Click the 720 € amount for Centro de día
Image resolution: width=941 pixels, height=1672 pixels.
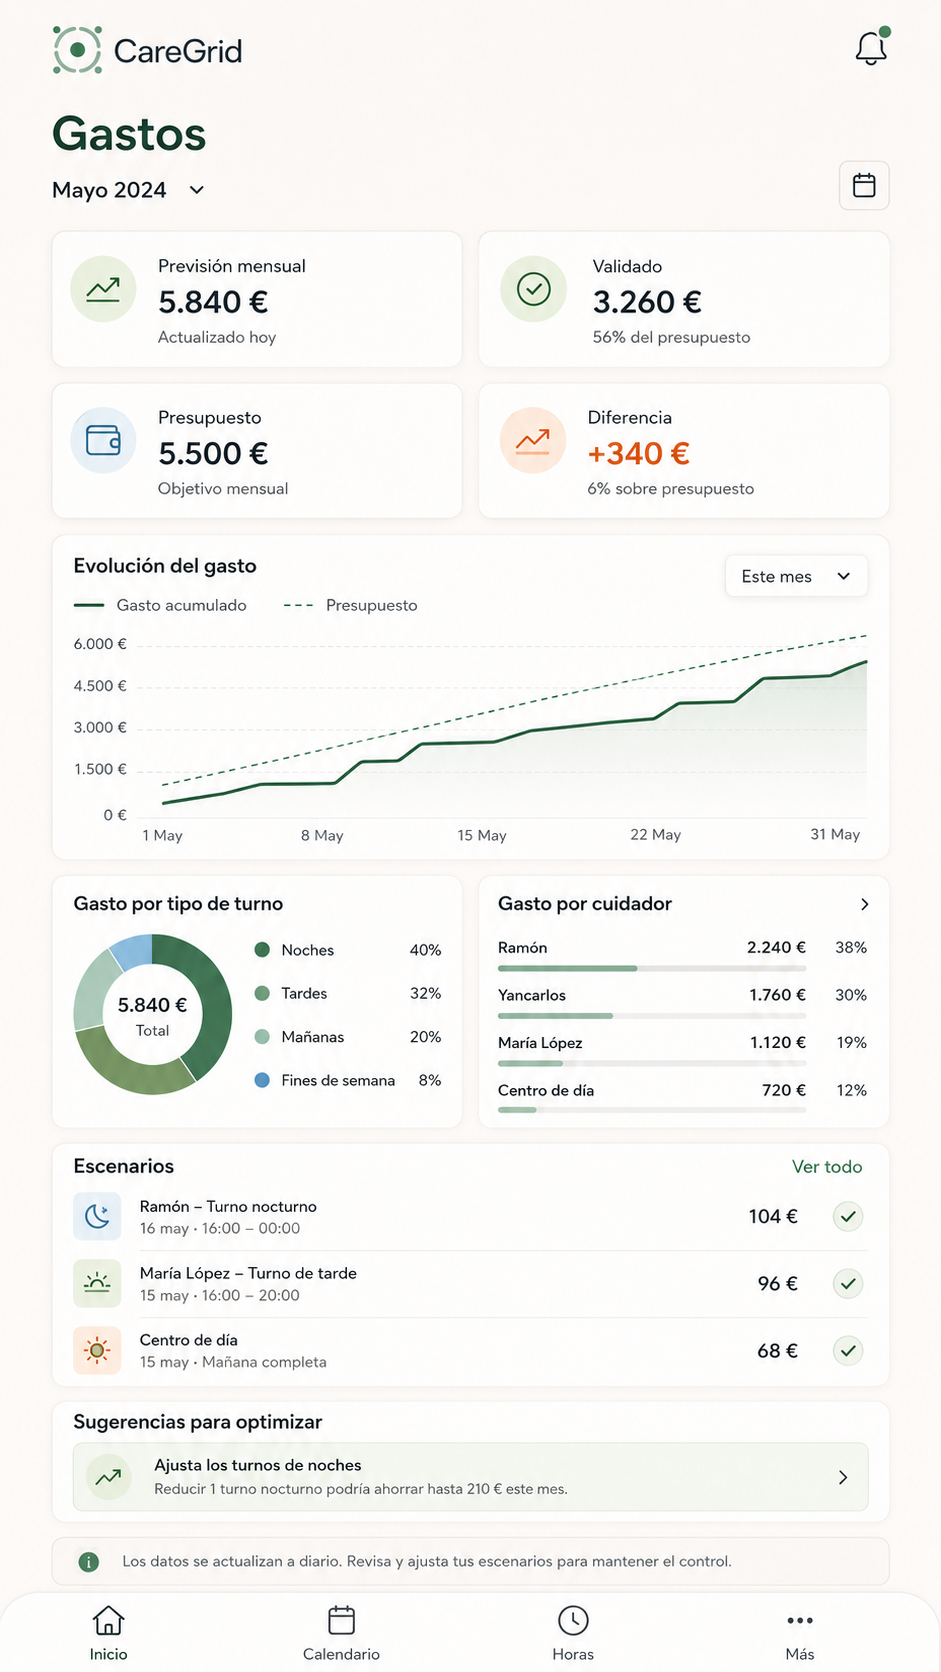pos(784,1090)
